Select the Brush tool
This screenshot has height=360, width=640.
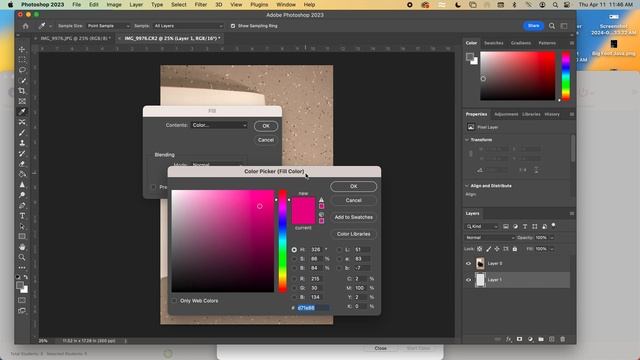point(22,133)
